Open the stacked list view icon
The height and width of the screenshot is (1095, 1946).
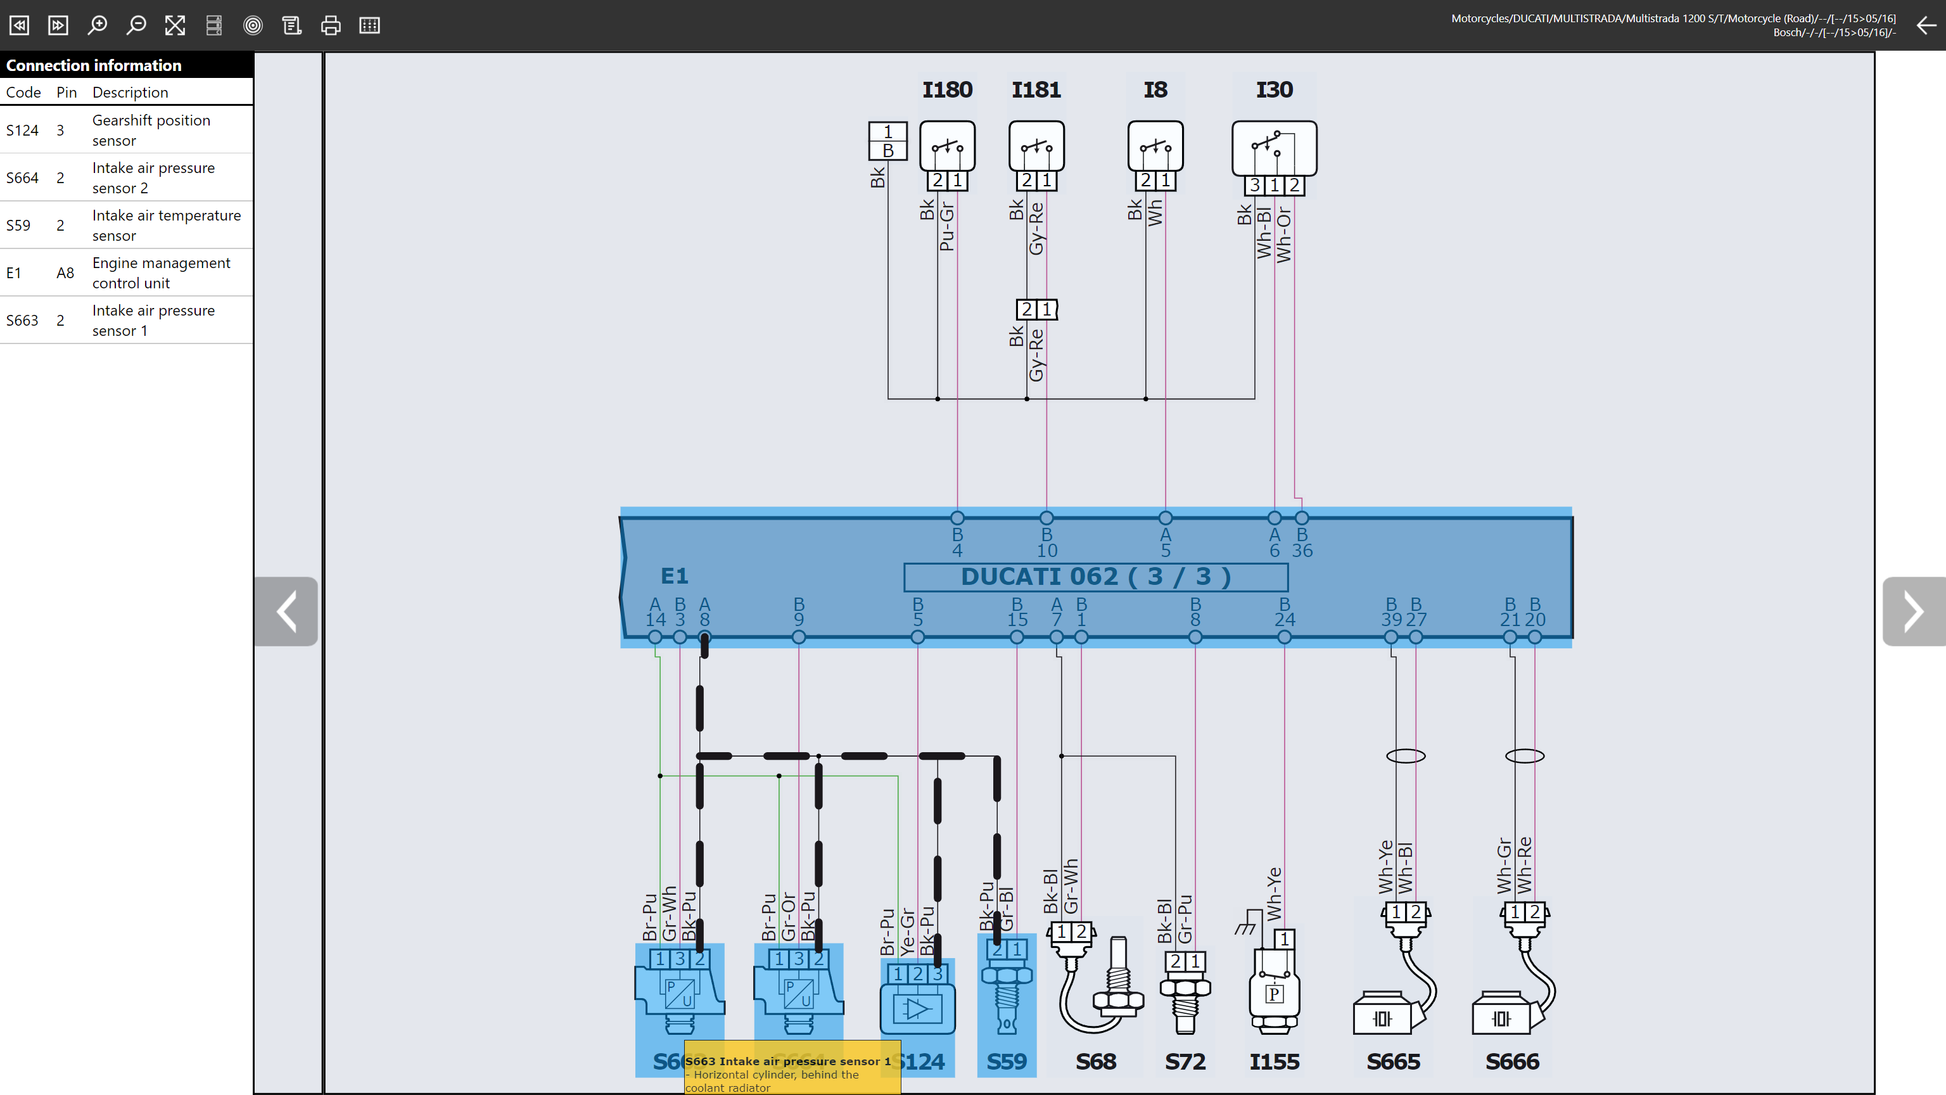coord(214,25)
